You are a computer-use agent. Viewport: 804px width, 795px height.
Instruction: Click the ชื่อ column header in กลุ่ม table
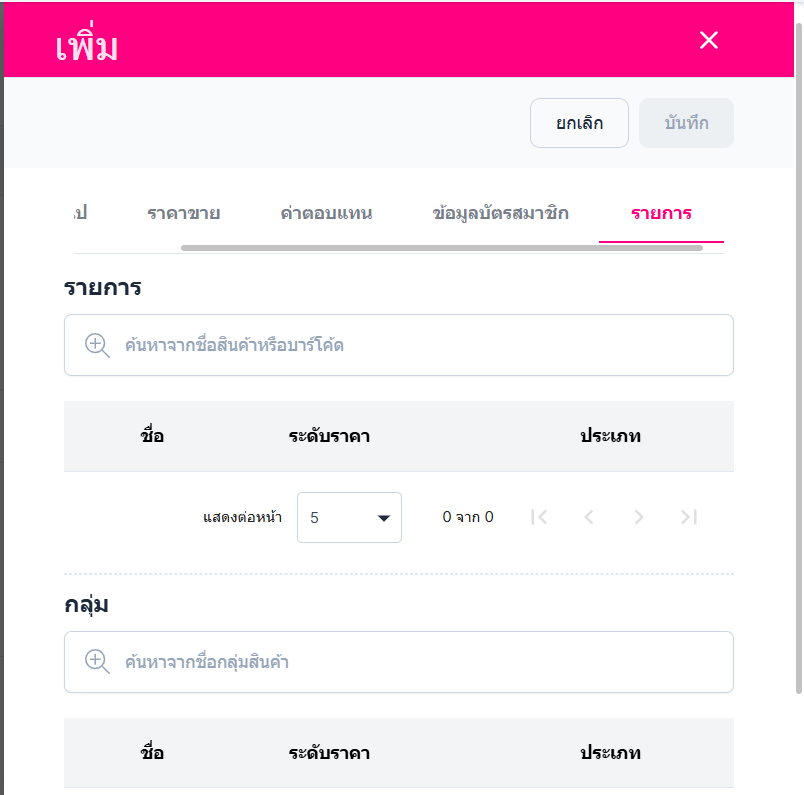coord(152,753)
